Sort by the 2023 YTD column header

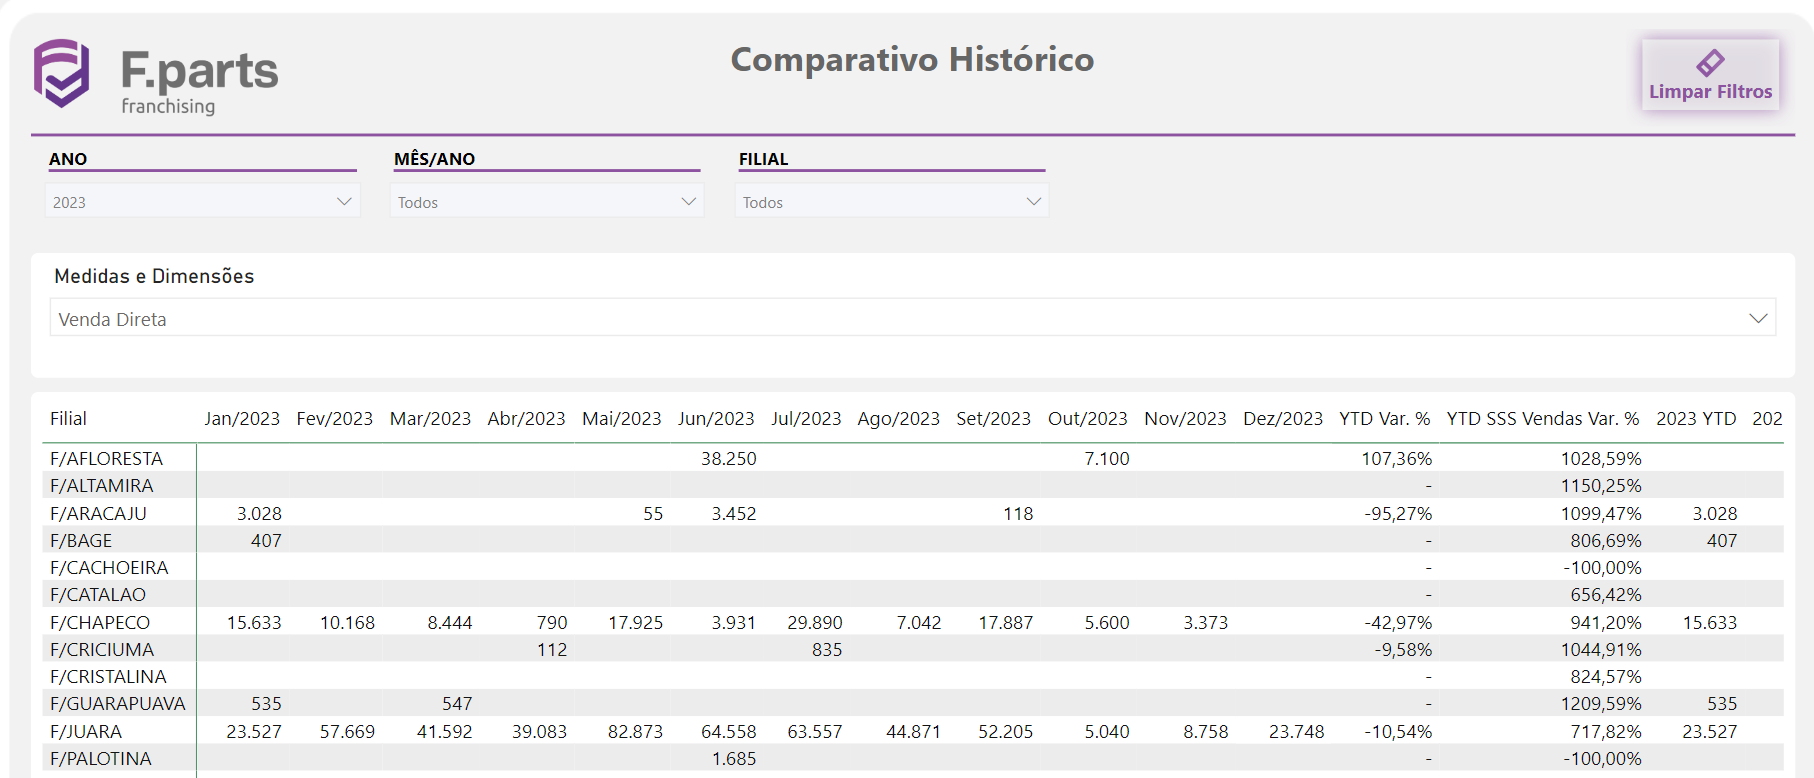tap(1696, 418)
